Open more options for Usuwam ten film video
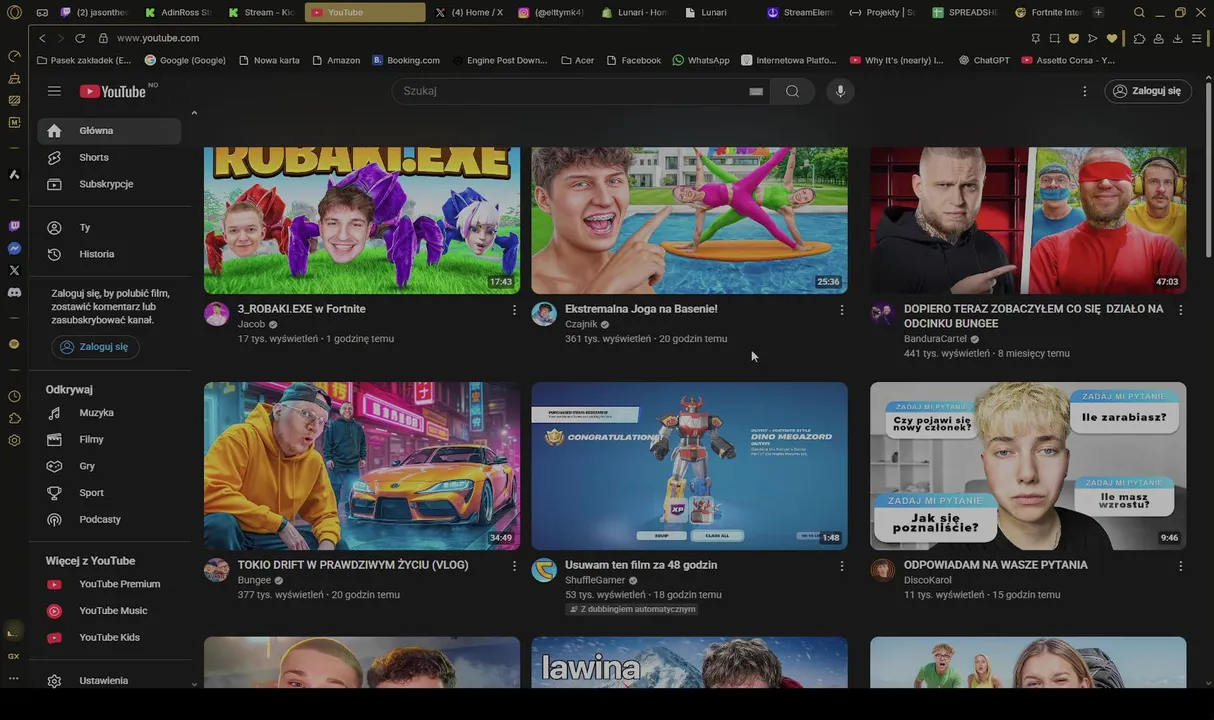This screenshot has height=720, width=1214. point(841,566)
